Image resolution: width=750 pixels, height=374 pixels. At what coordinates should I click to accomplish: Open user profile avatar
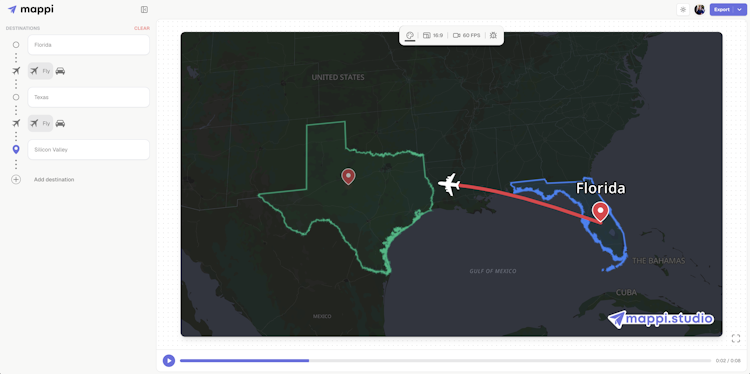tap(699, 10)
